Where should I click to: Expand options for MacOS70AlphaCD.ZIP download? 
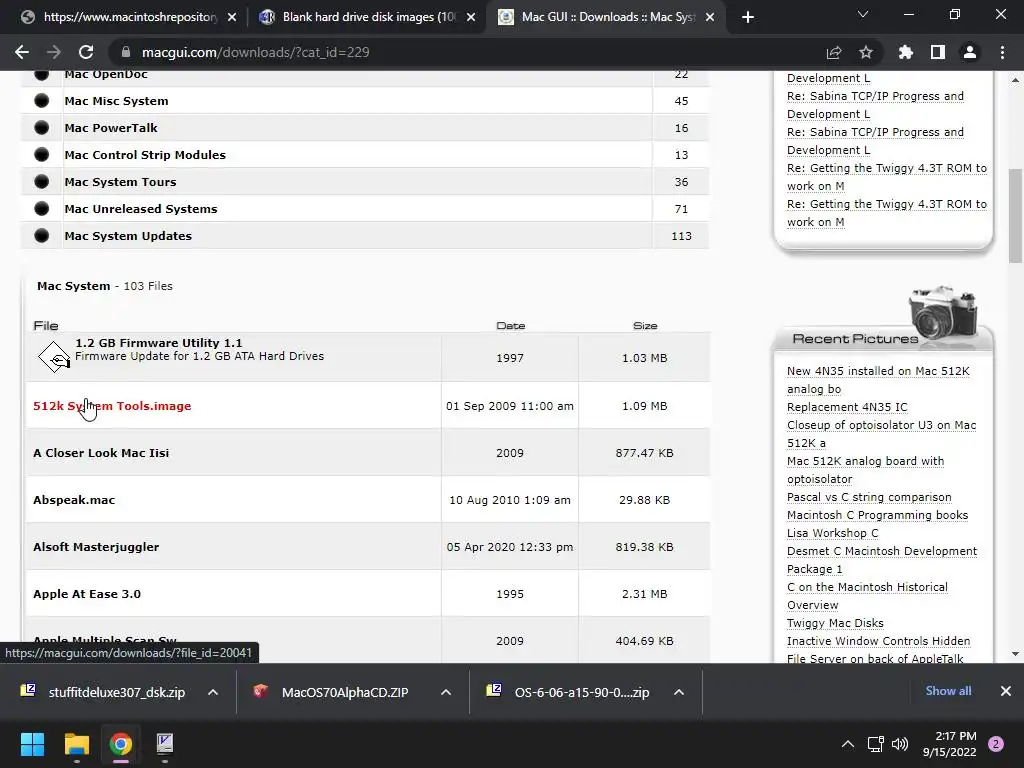(446, 692)
